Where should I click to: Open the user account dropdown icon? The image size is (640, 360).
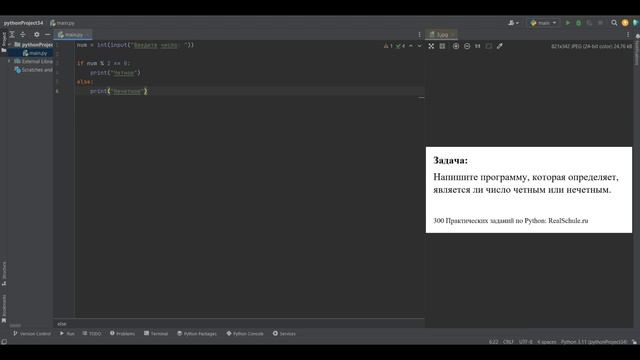pyautogui.click(x=513, y=23)
